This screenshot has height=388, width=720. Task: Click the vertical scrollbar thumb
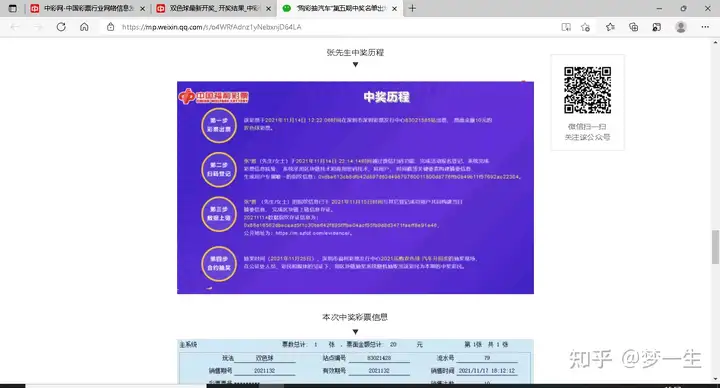pos(715,247)
